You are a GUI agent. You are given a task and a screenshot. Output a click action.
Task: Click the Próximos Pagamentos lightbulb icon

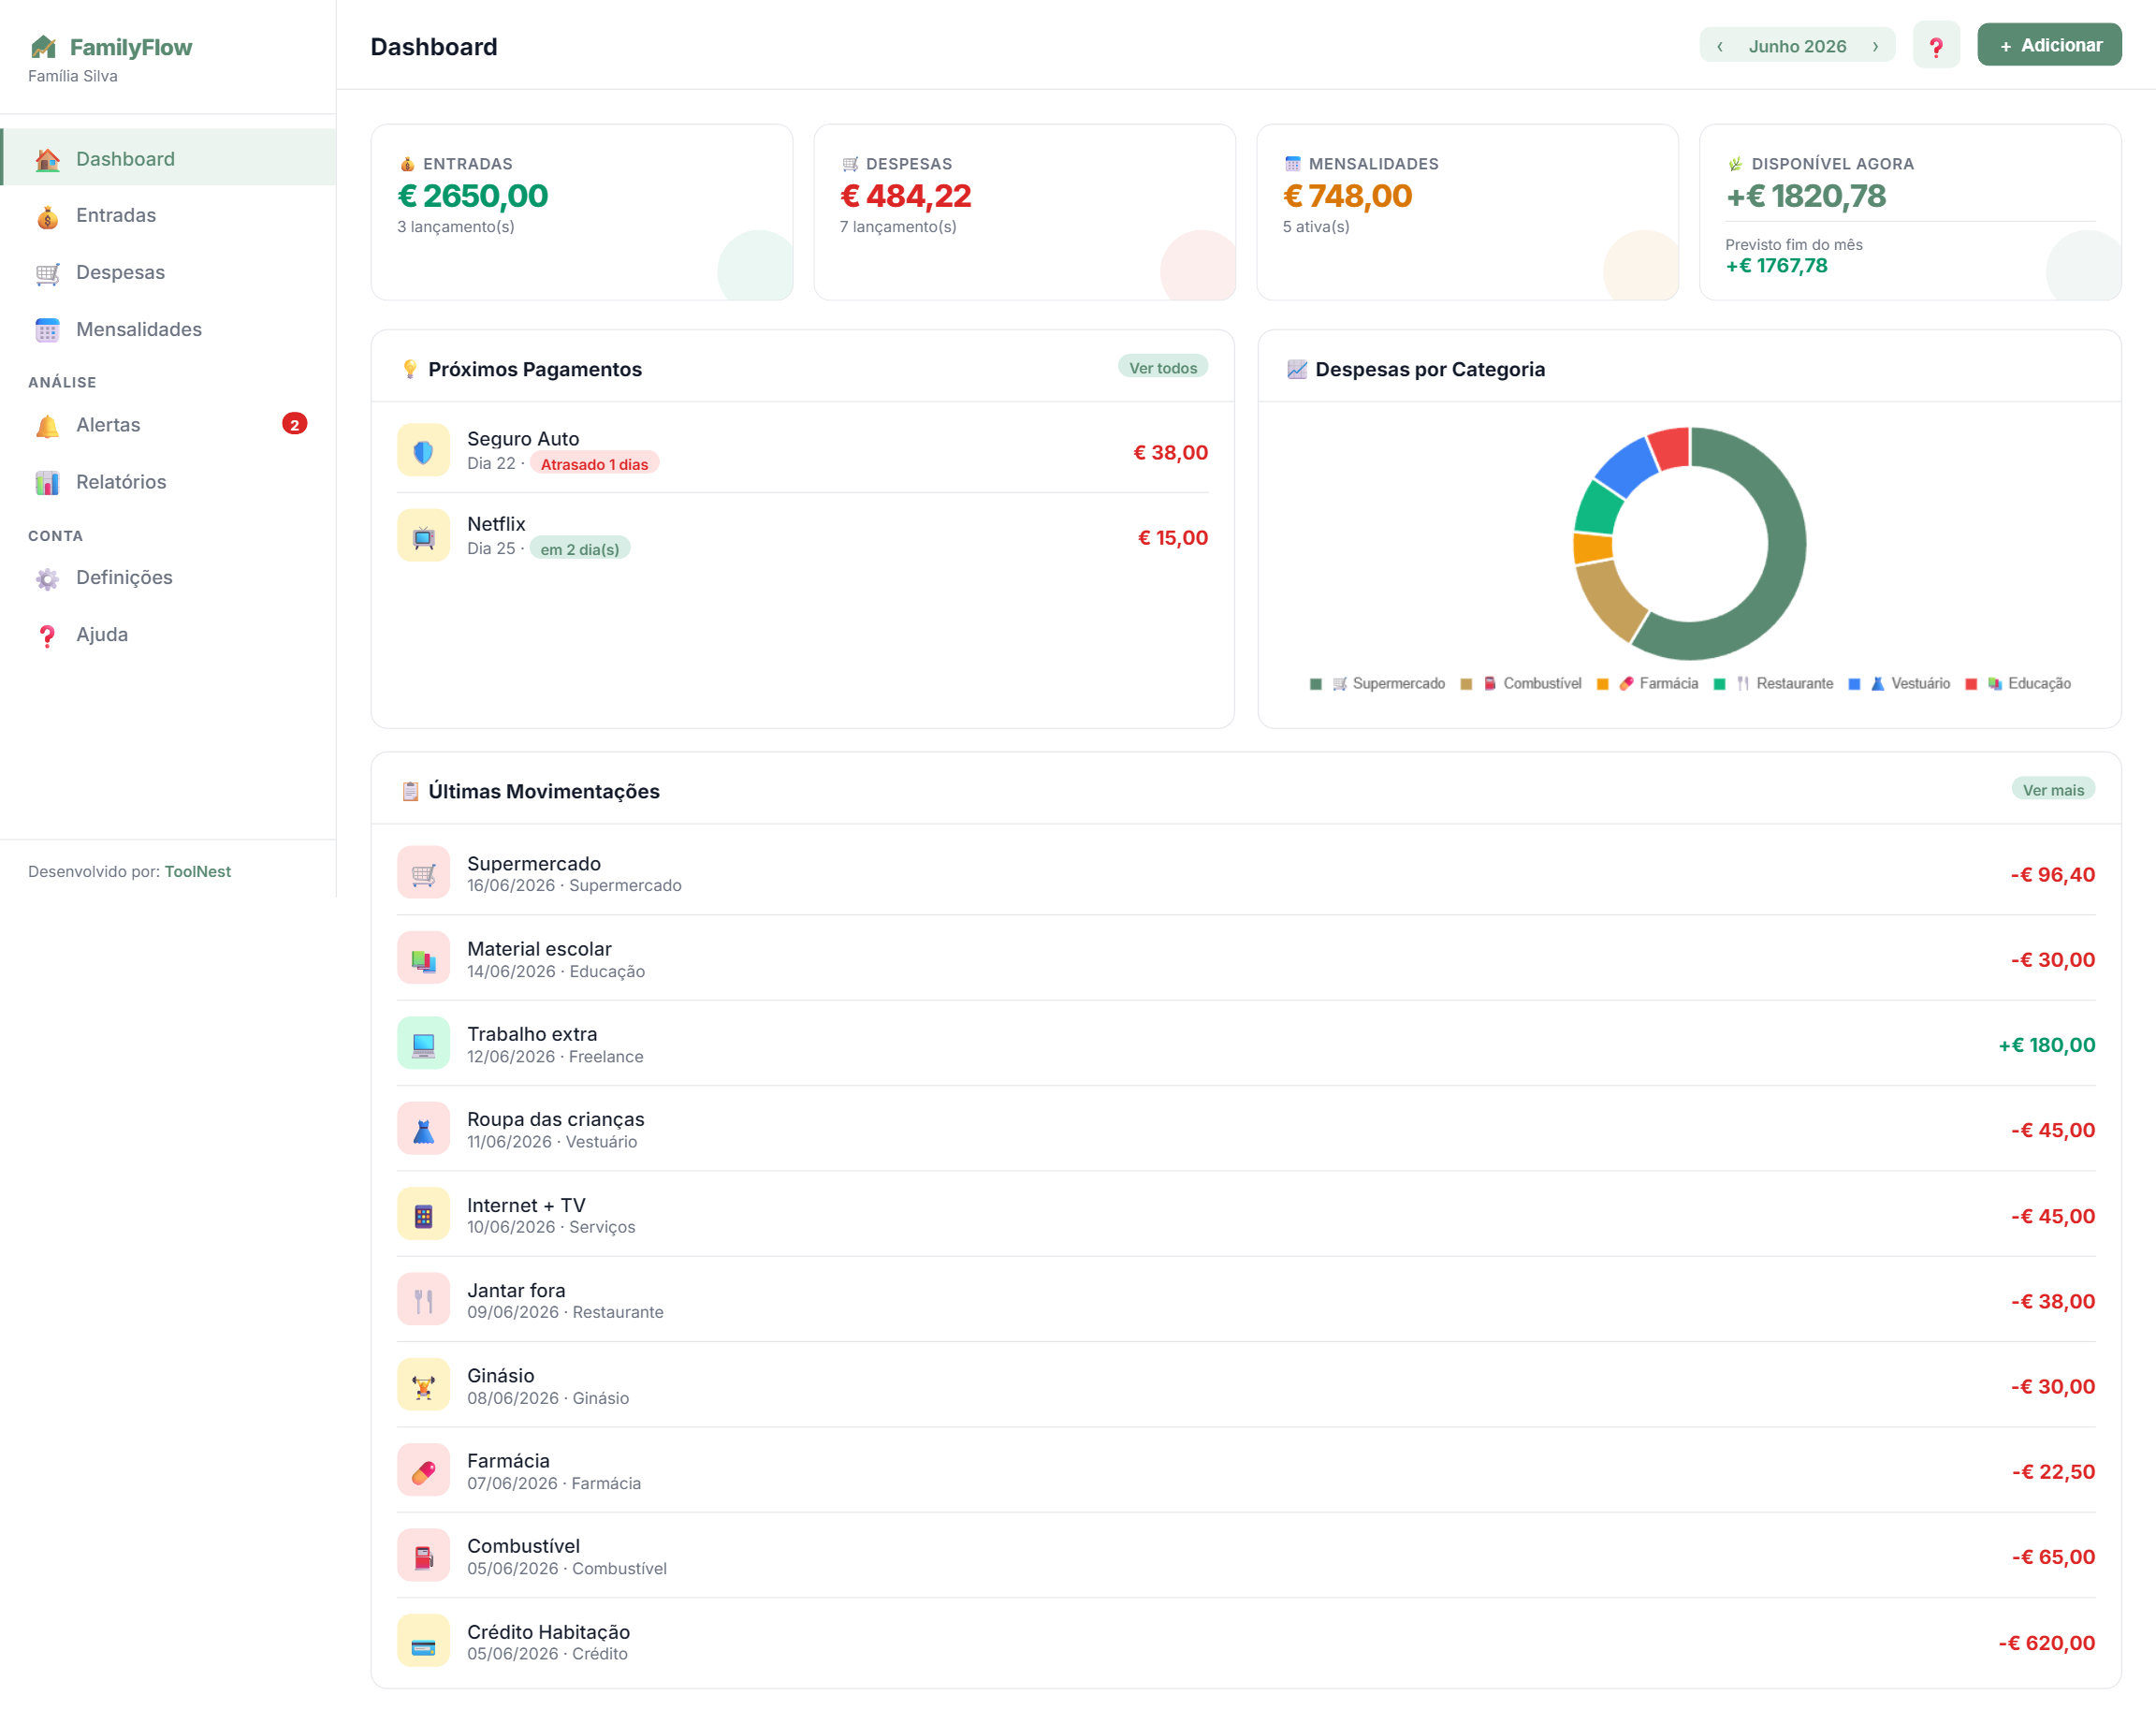(410, 369)
